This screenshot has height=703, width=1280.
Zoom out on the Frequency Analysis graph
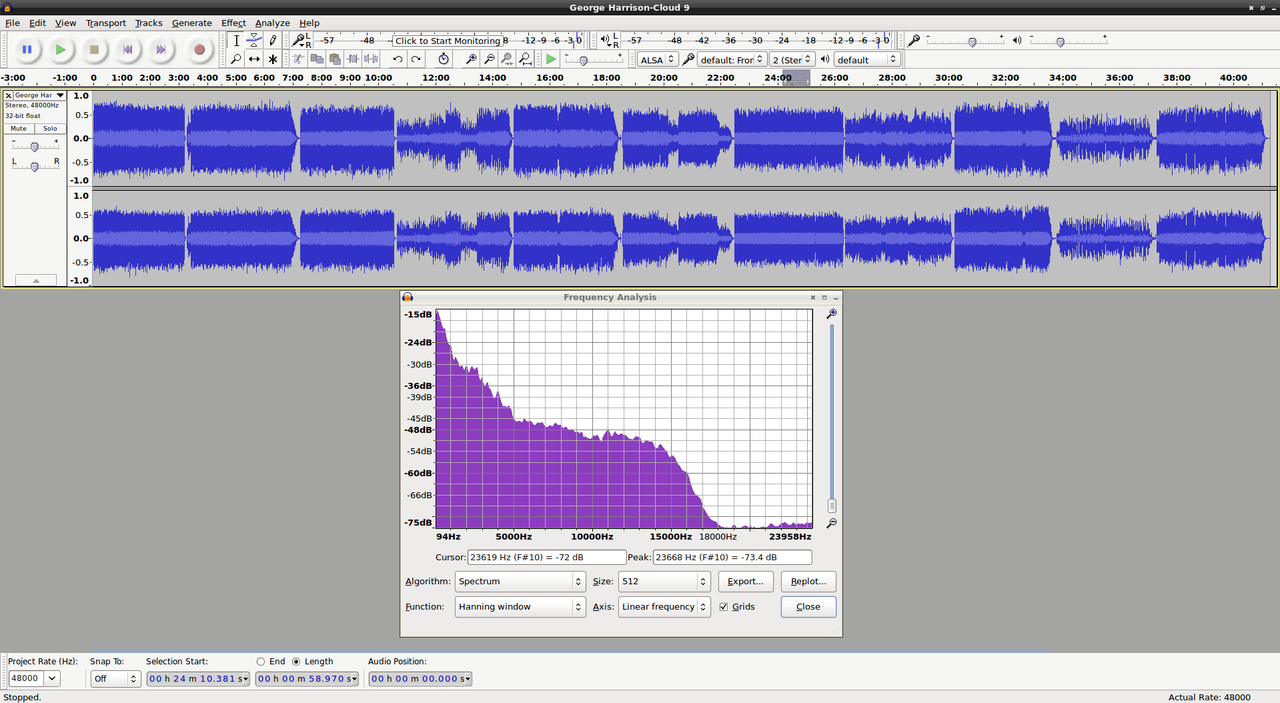(x=831, y=523)
